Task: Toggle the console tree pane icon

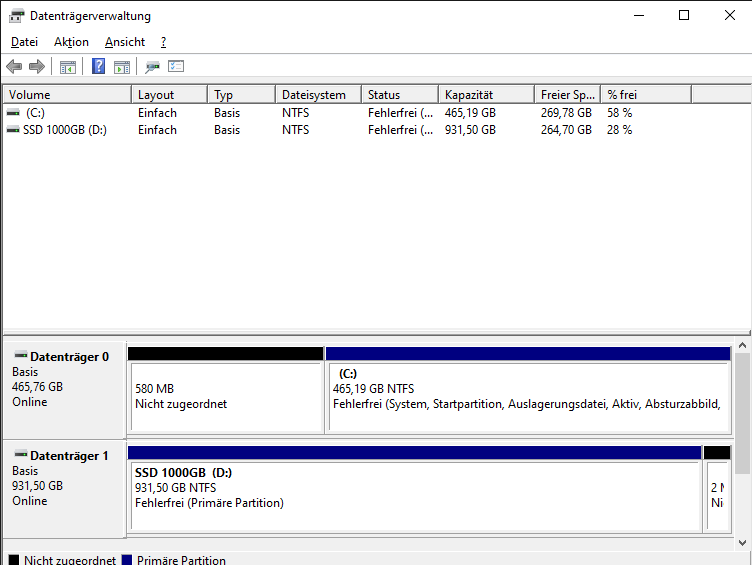Action: (x=68, y=67)
